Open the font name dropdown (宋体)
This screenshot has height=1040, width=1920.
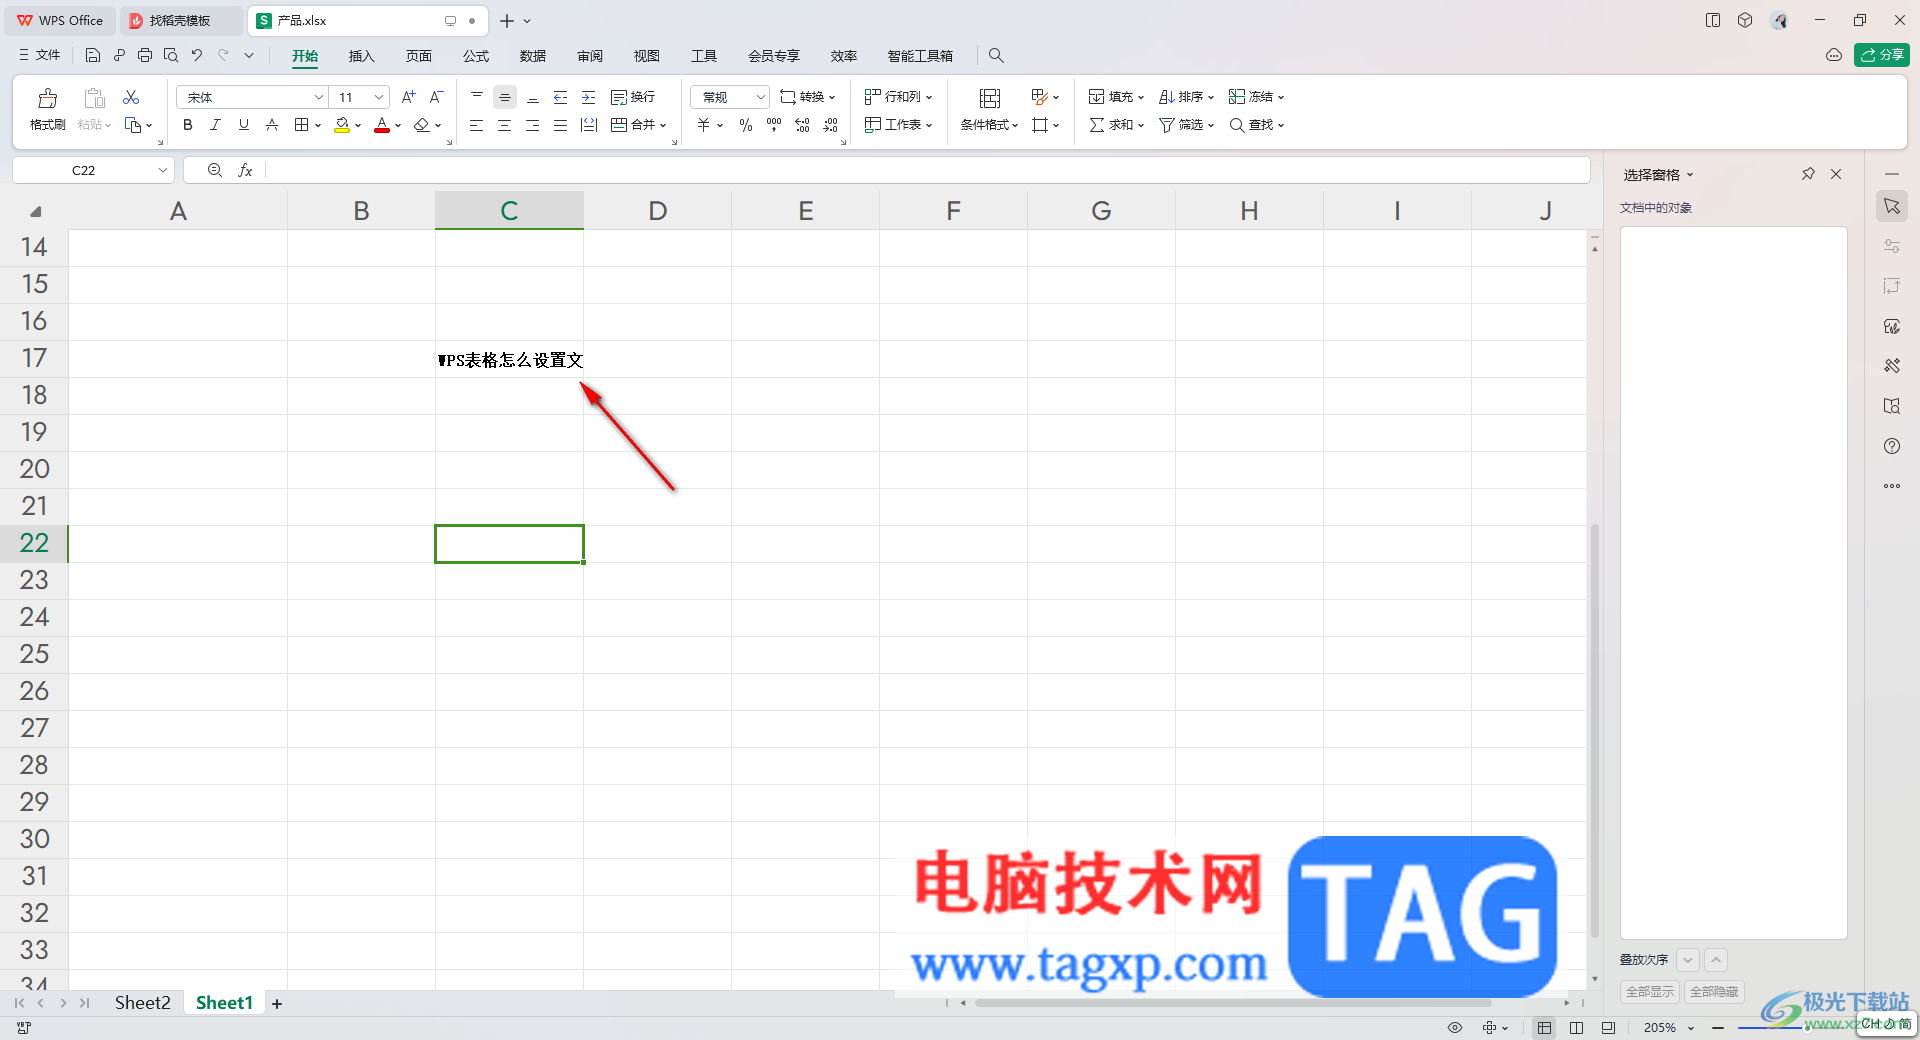click(x=319, y=97)
